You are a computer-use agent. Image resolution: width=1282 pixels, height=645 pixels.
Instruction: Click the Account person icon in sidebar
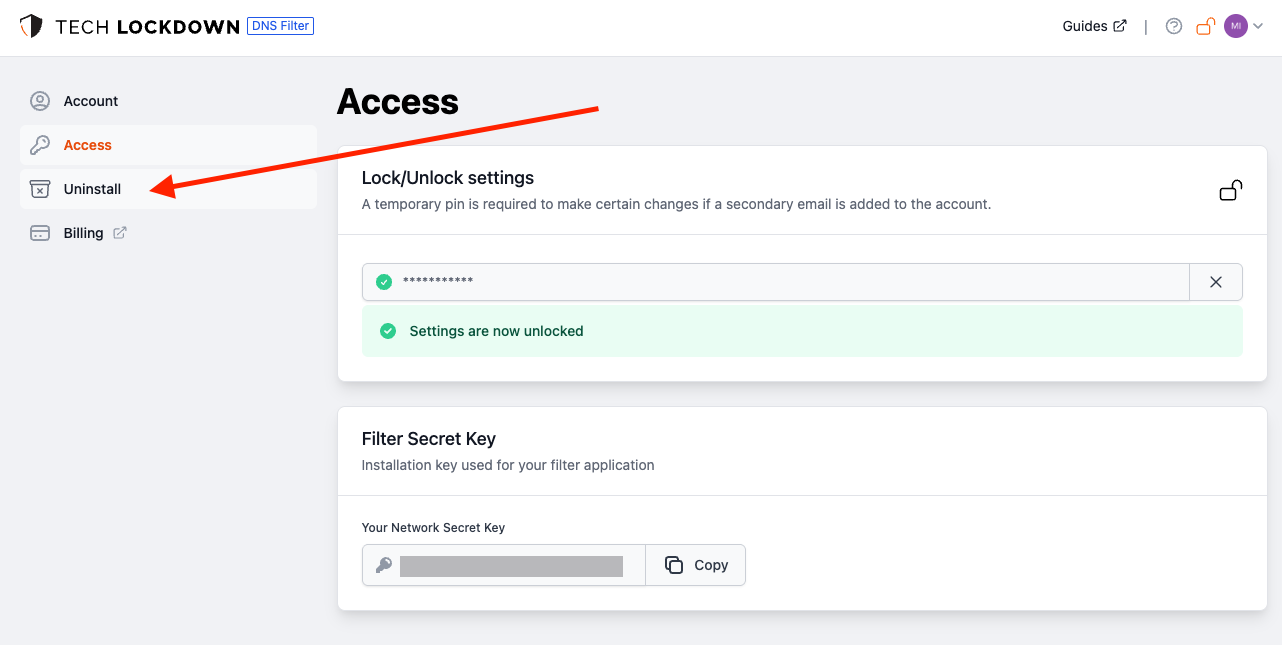(40, 101)
